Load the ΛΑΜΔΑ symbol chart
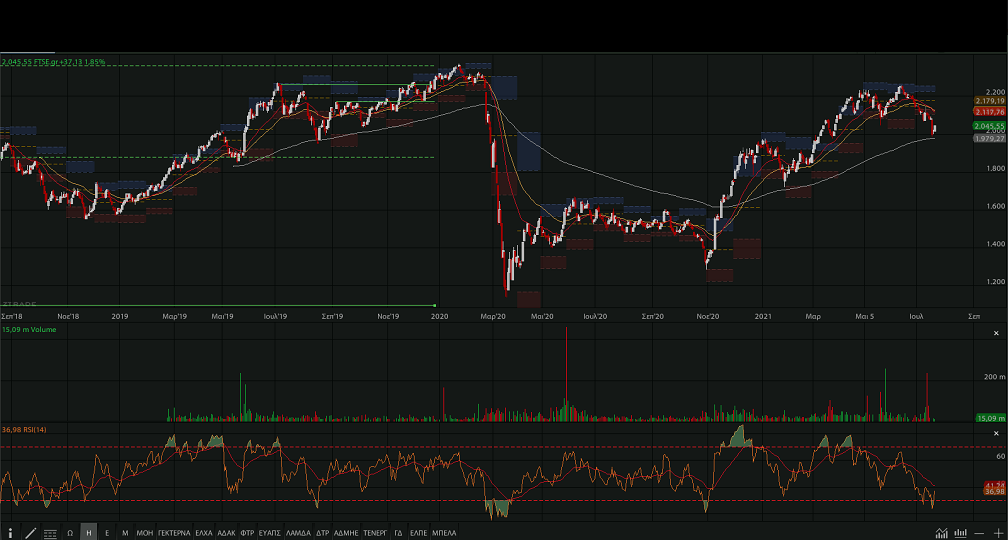The width and height of the screenshot is (1008, 540). (x=299, y=533)
